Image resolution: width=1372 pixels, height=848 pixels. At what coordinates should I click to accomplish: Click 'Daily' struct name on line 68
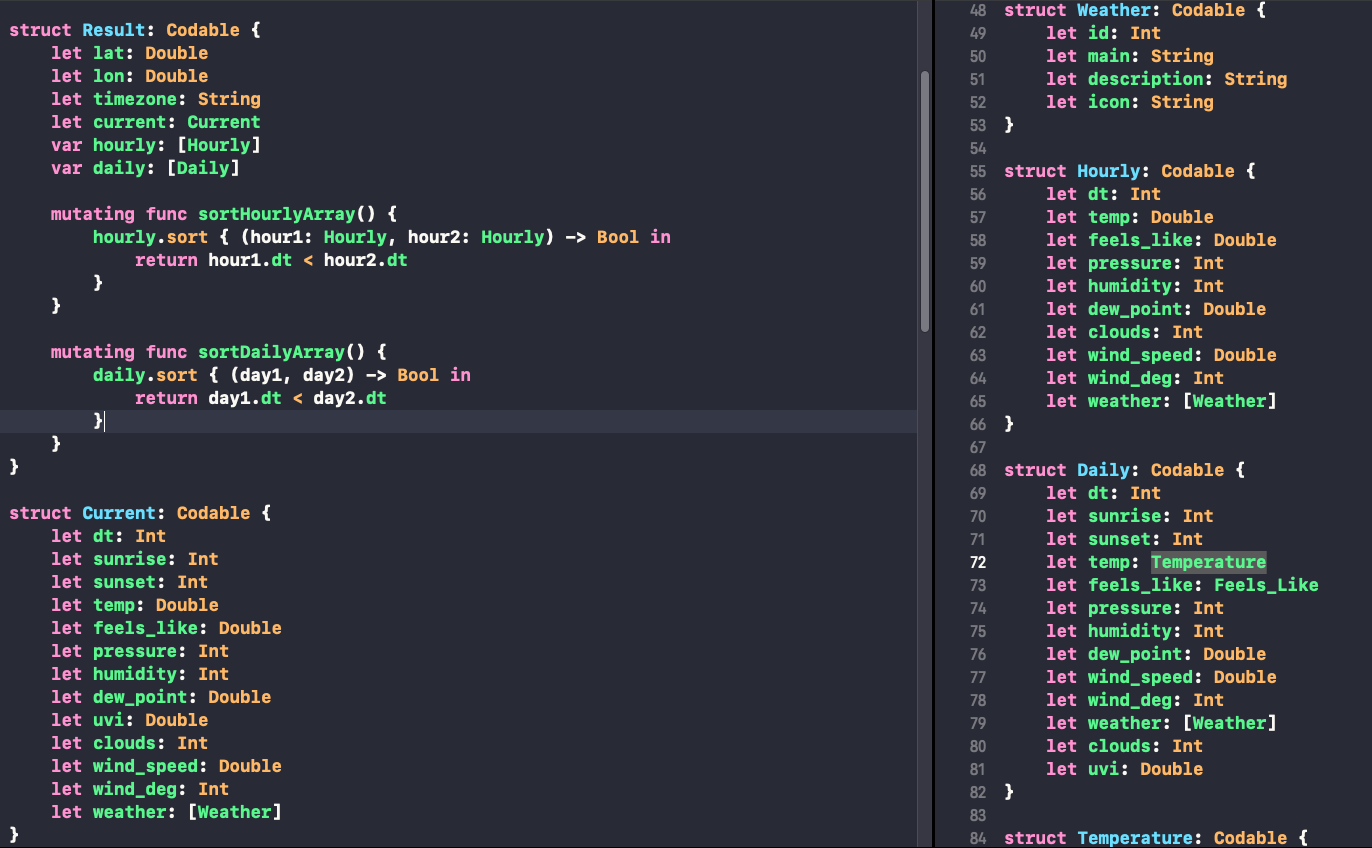[1103, 470]
